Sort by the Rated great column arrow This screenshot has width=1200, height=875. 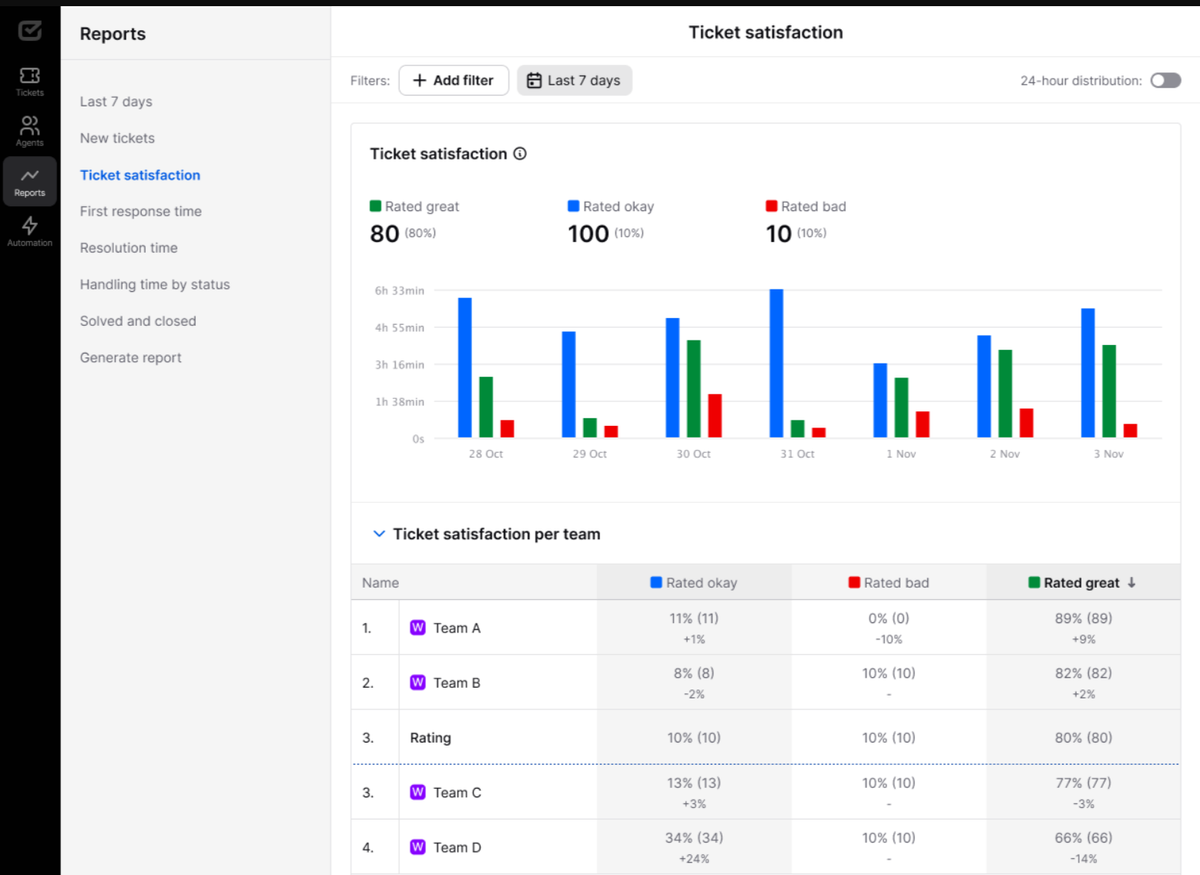pos(1132,583)
